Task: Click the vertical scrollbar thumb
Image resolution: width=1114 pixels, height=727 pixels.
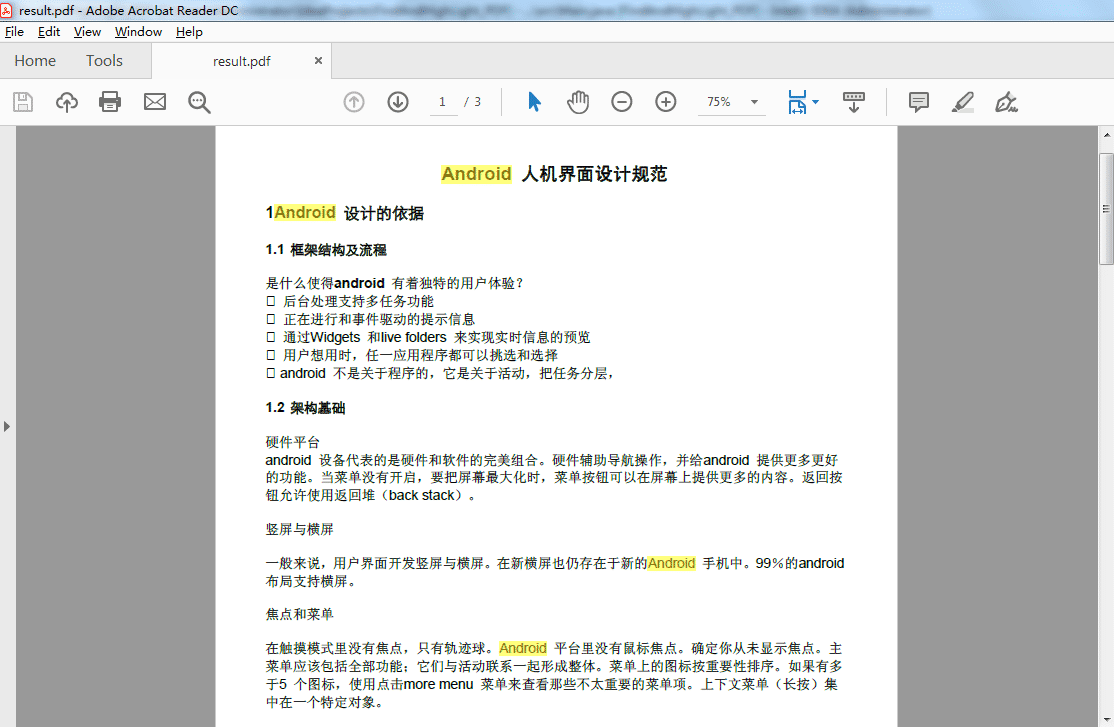Action: pos(1106,208)
